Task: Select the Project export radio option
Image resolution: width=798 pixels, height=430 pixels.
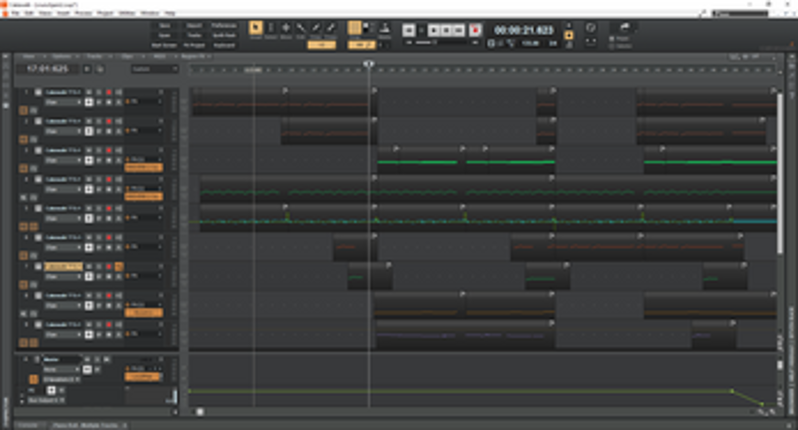Action: pos(612,39)
